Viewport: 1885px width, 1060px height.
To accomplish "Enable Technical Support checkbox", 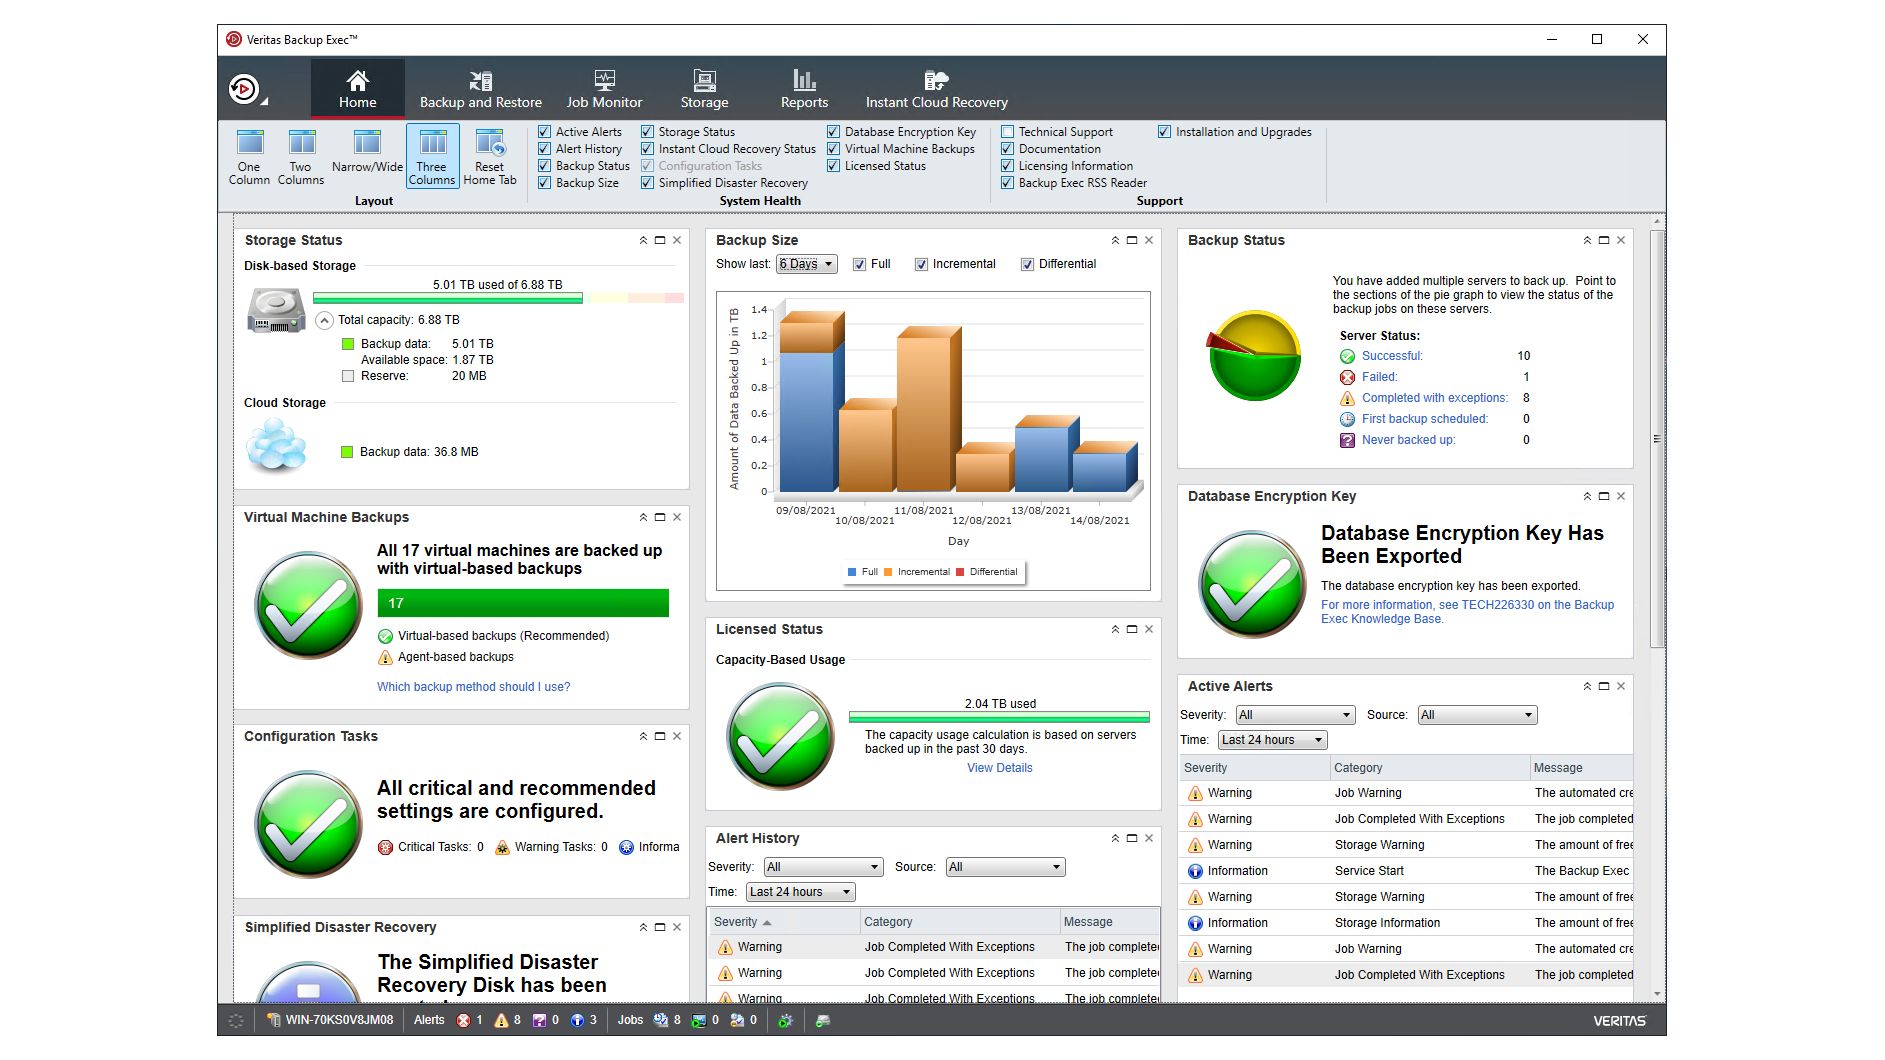I will [1008, 132].
